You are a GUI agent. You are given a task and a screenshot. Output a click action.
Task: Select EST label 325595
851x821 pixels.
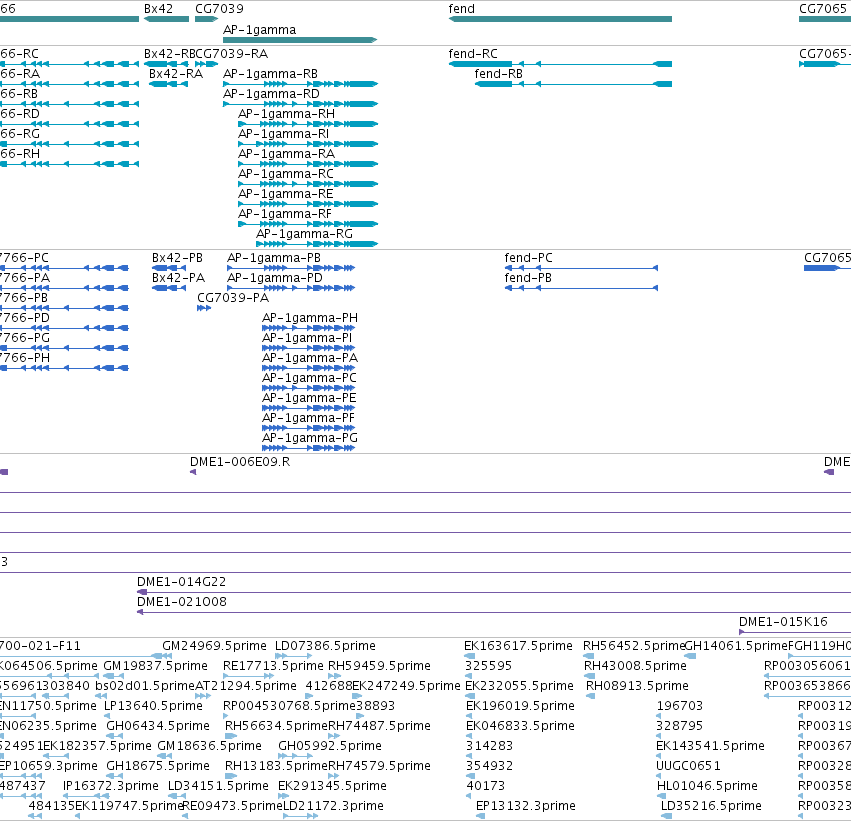coord(488,666)
